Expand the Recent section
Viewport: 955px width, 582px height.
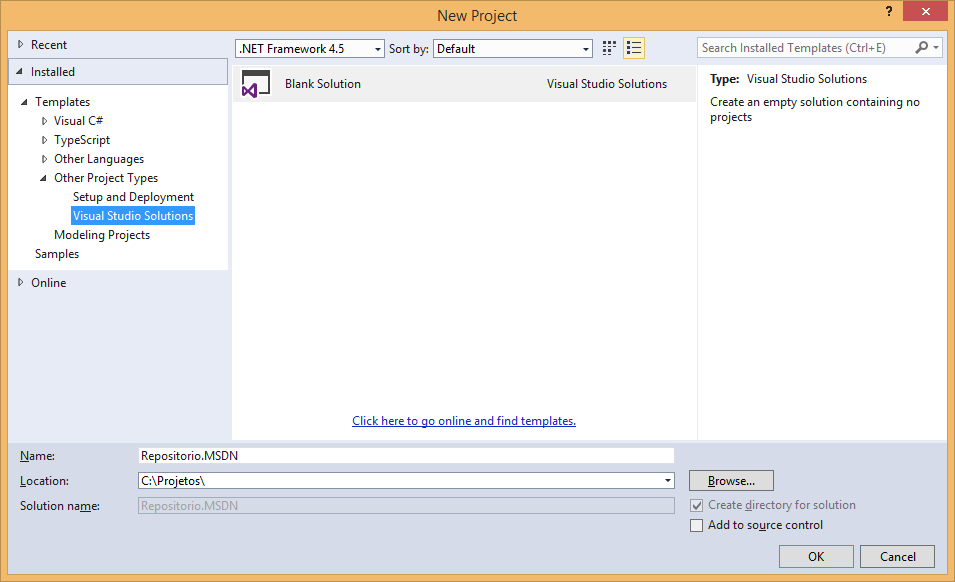tap(21, 44)
